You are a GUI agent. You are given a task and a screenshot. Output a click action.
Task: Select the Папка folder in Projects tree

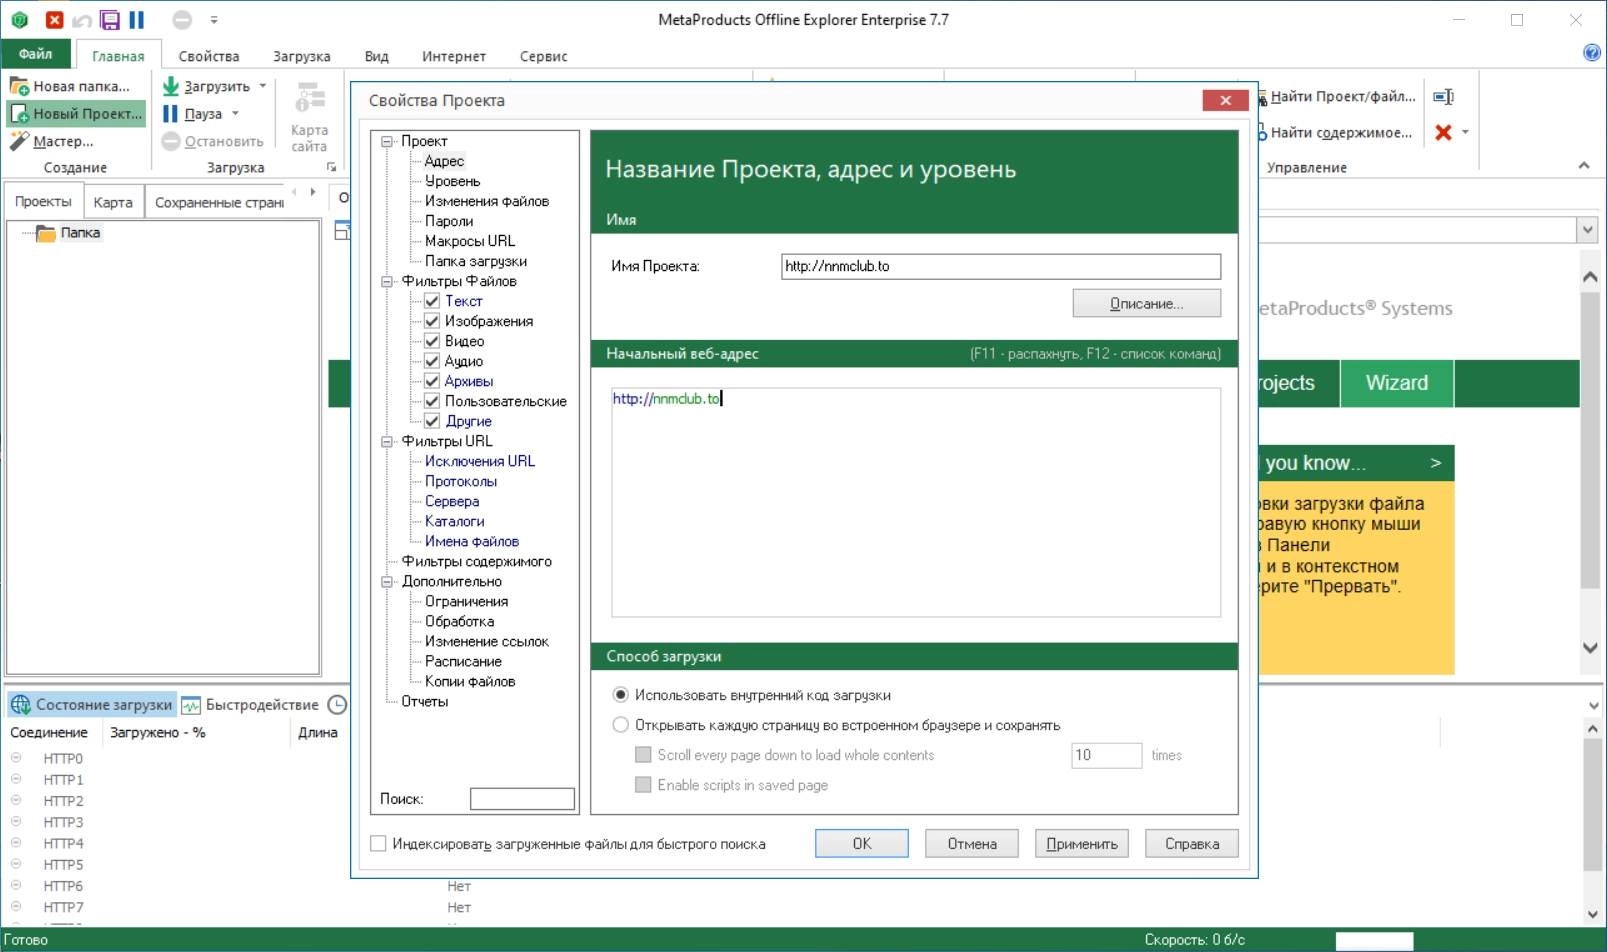[80, 233]
